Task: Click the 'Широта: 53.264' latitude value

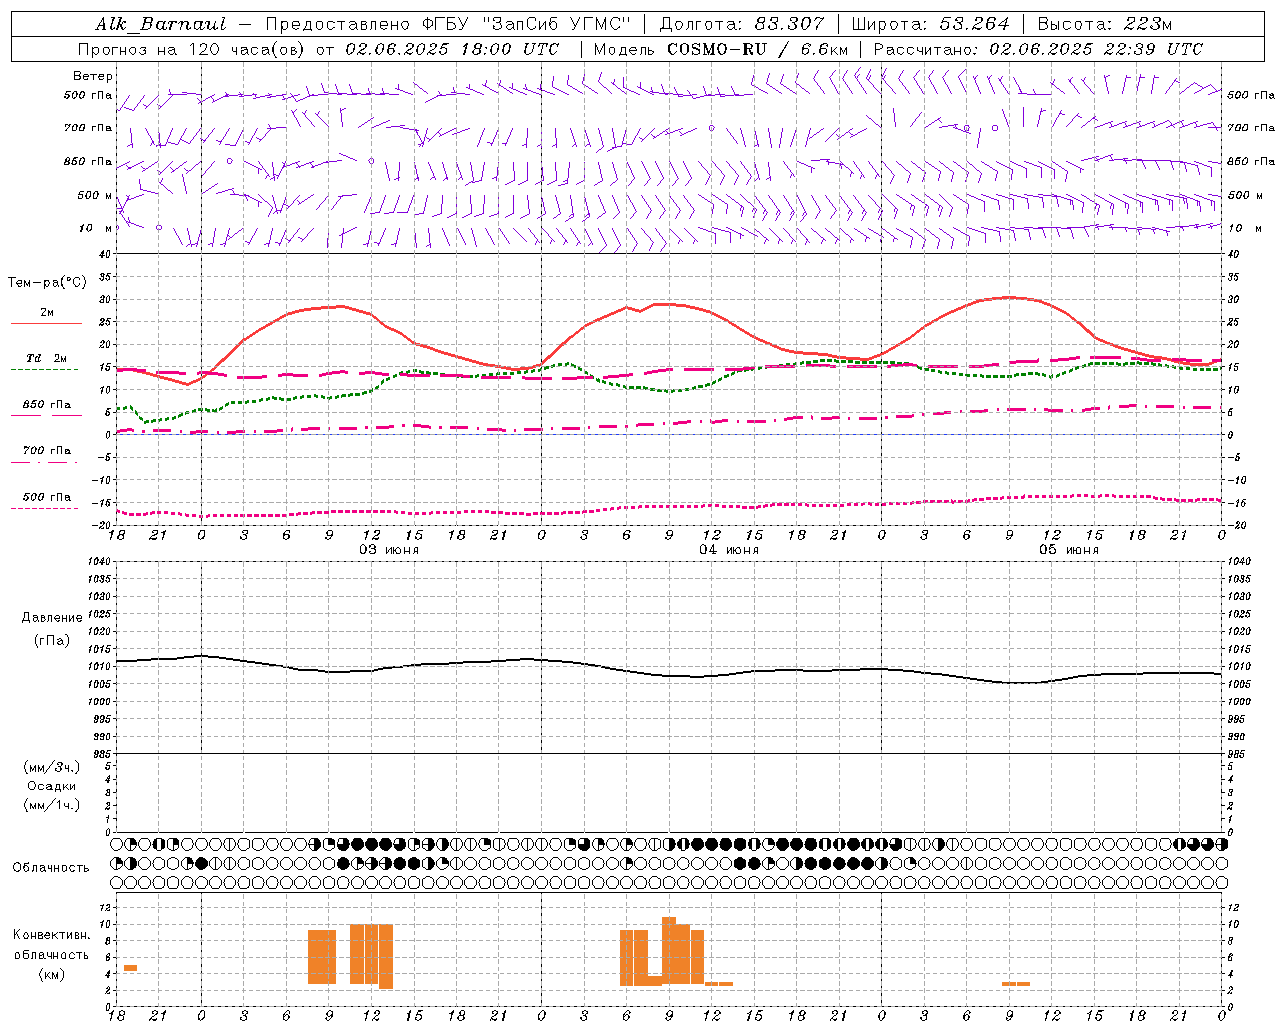Action: 931,24
